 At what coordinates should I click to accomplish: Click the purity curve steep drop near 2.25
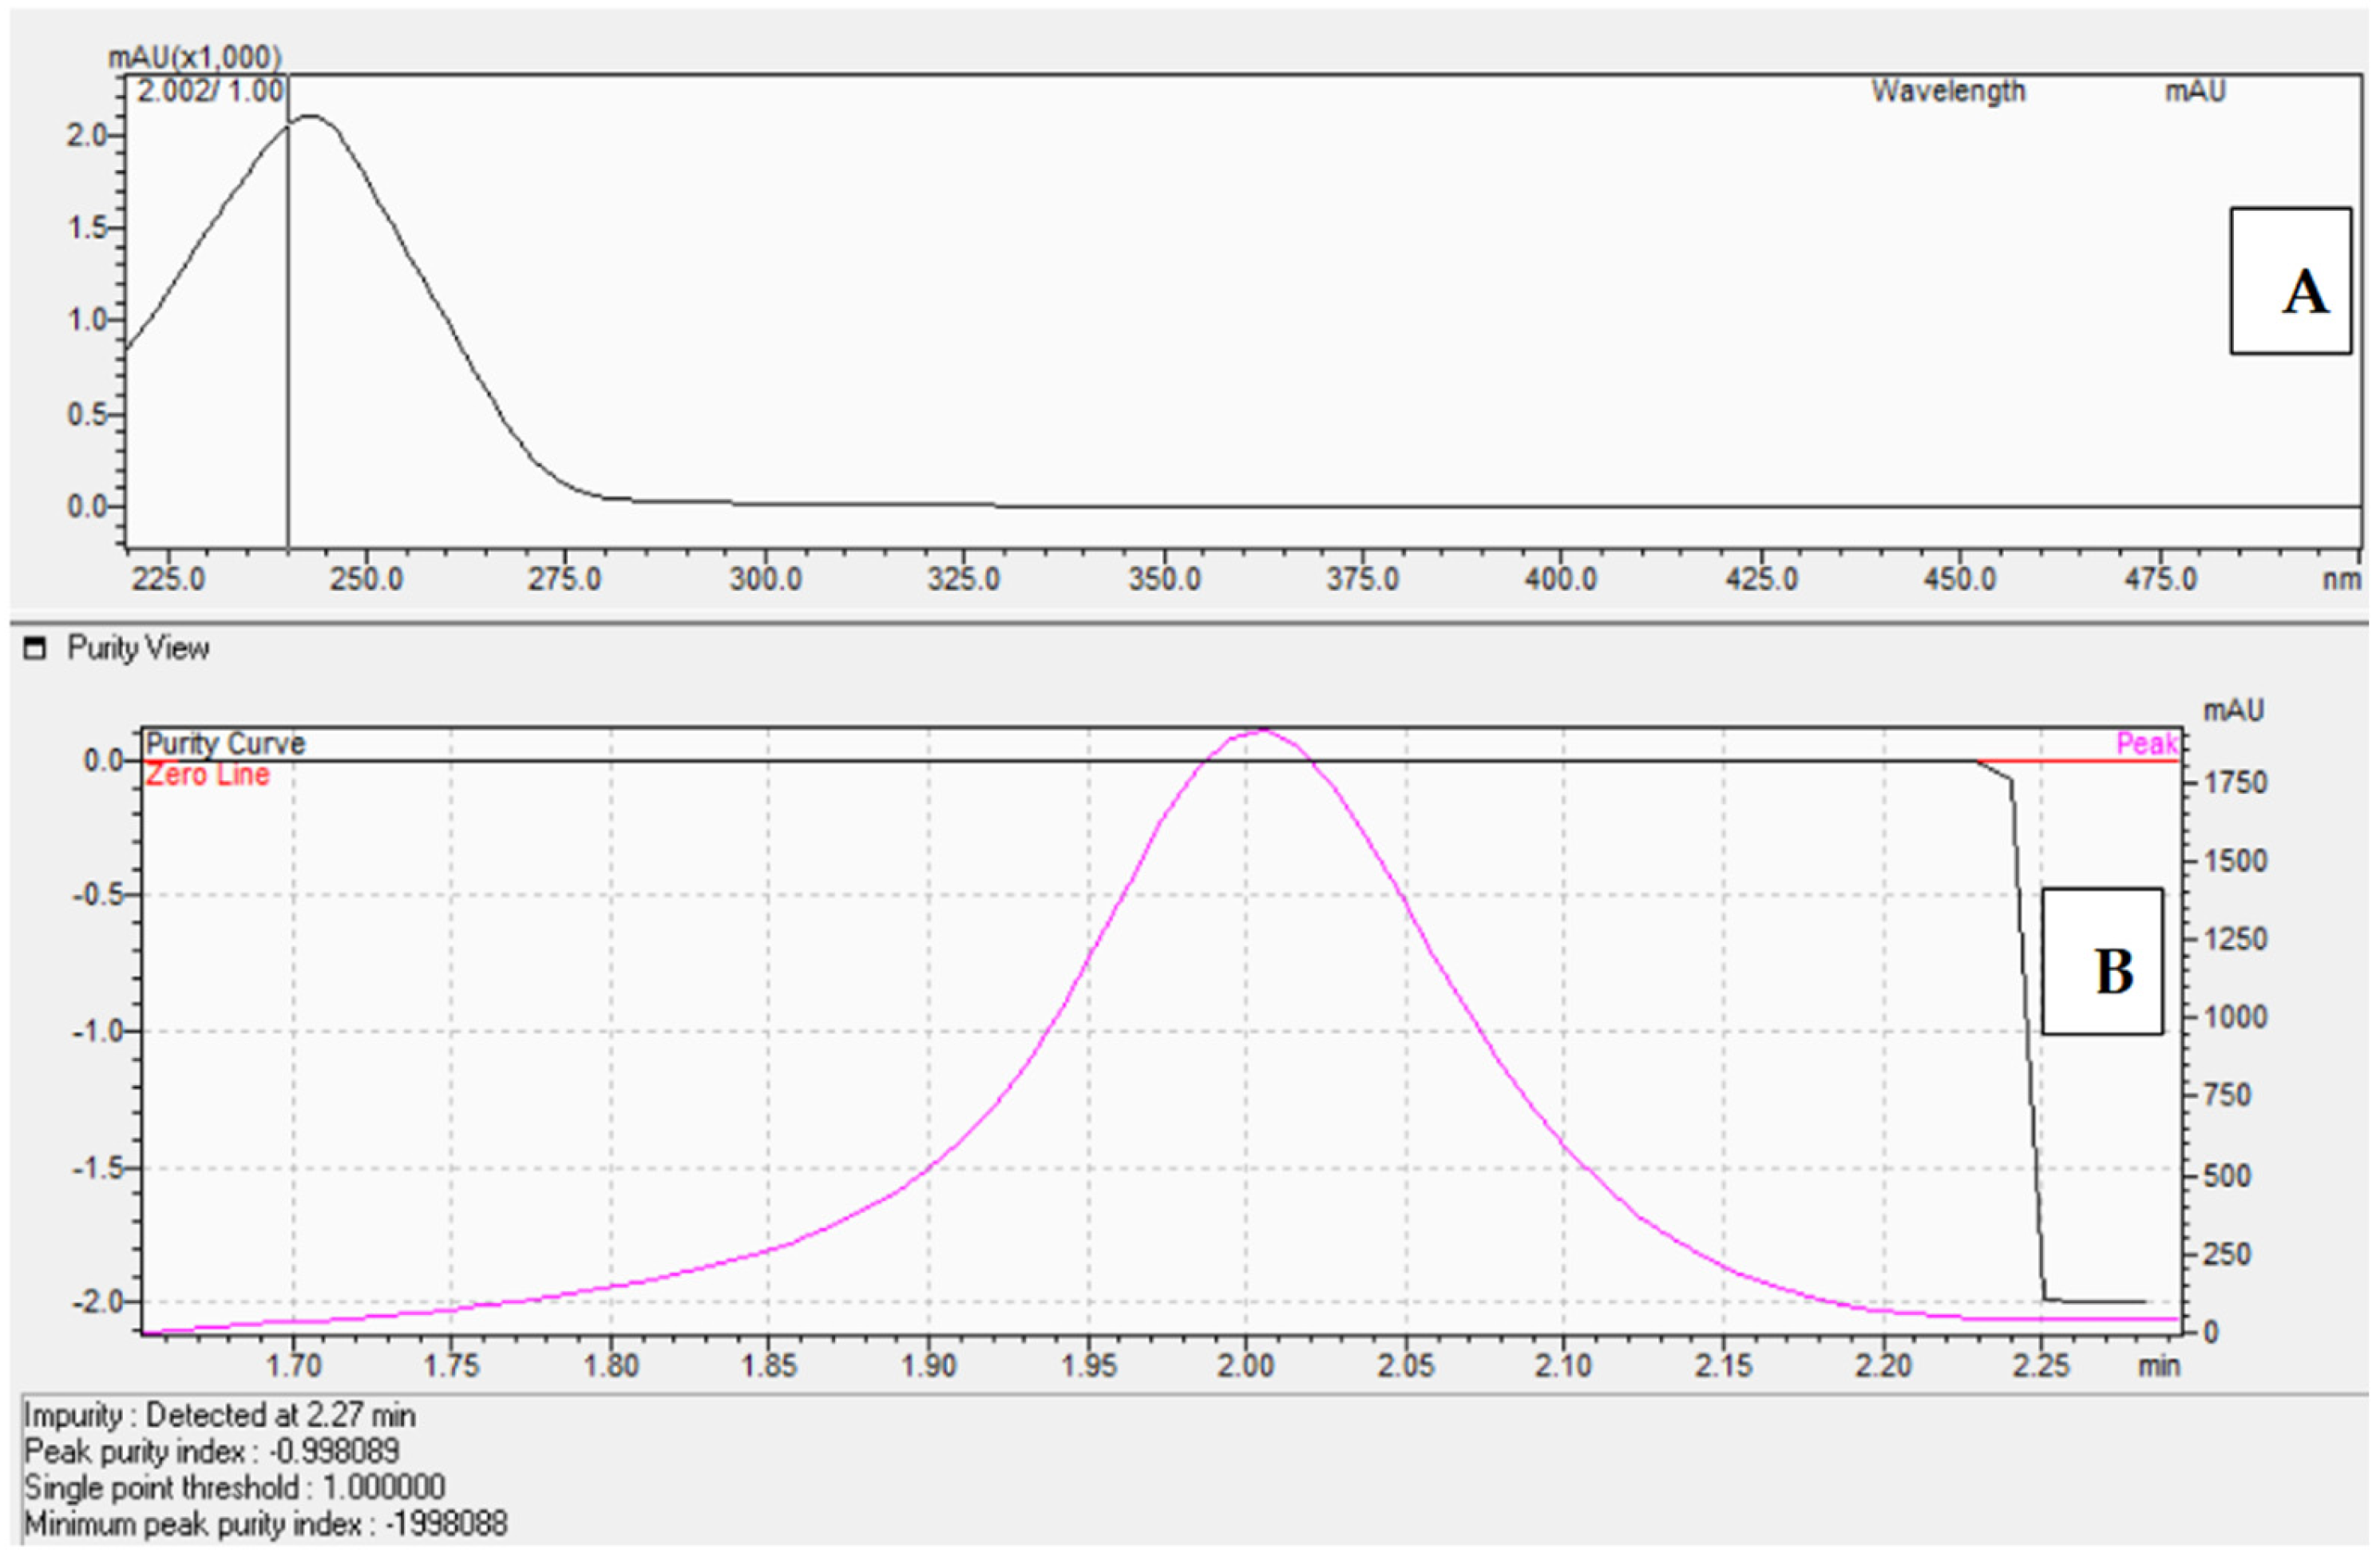2029,1040
